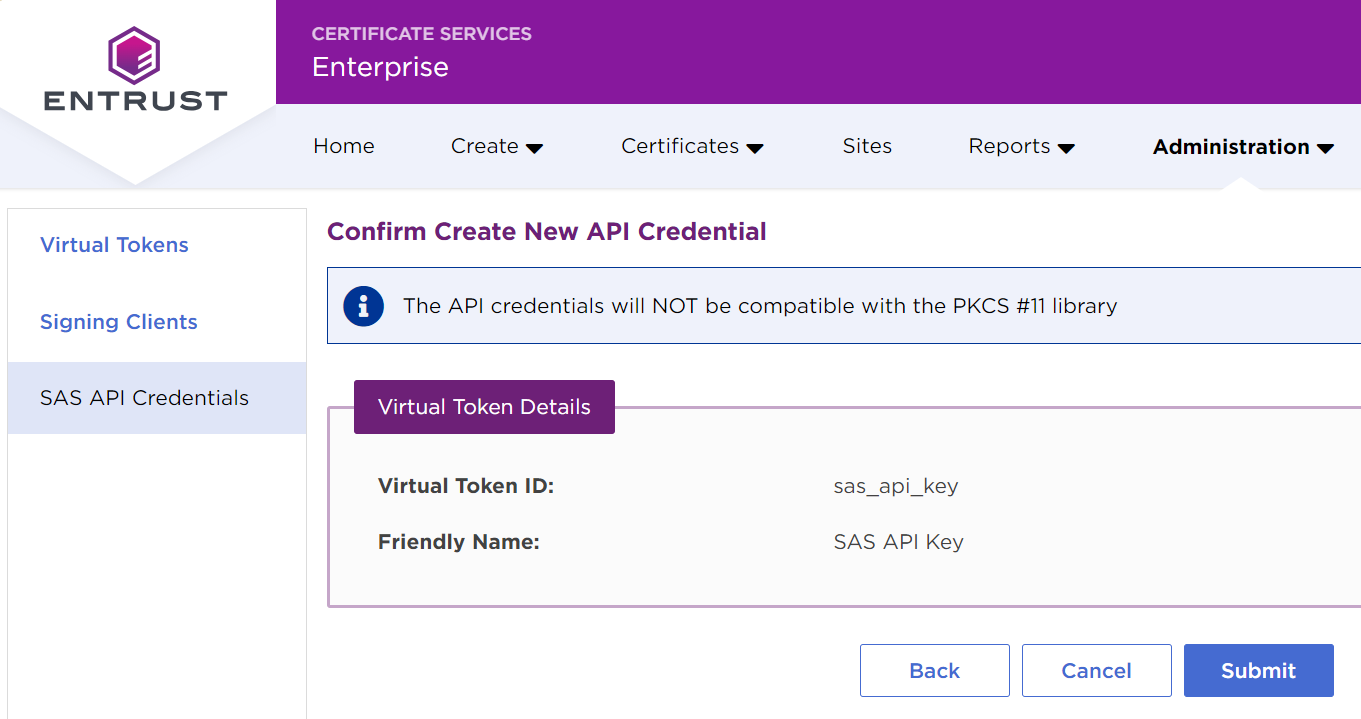Open the Certificates dropdown menu
The height and width of the screenshot is (719, 1361).
click(x=691, y=146)
